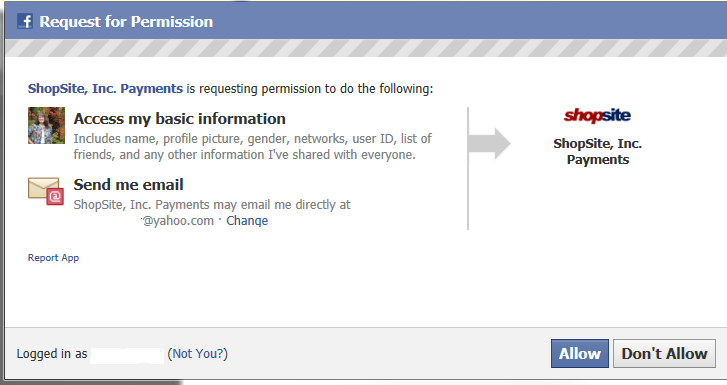The height and width of the screenshot is (385, 727).
Task: Click the email envelope icon
Action: coord(46,191)
